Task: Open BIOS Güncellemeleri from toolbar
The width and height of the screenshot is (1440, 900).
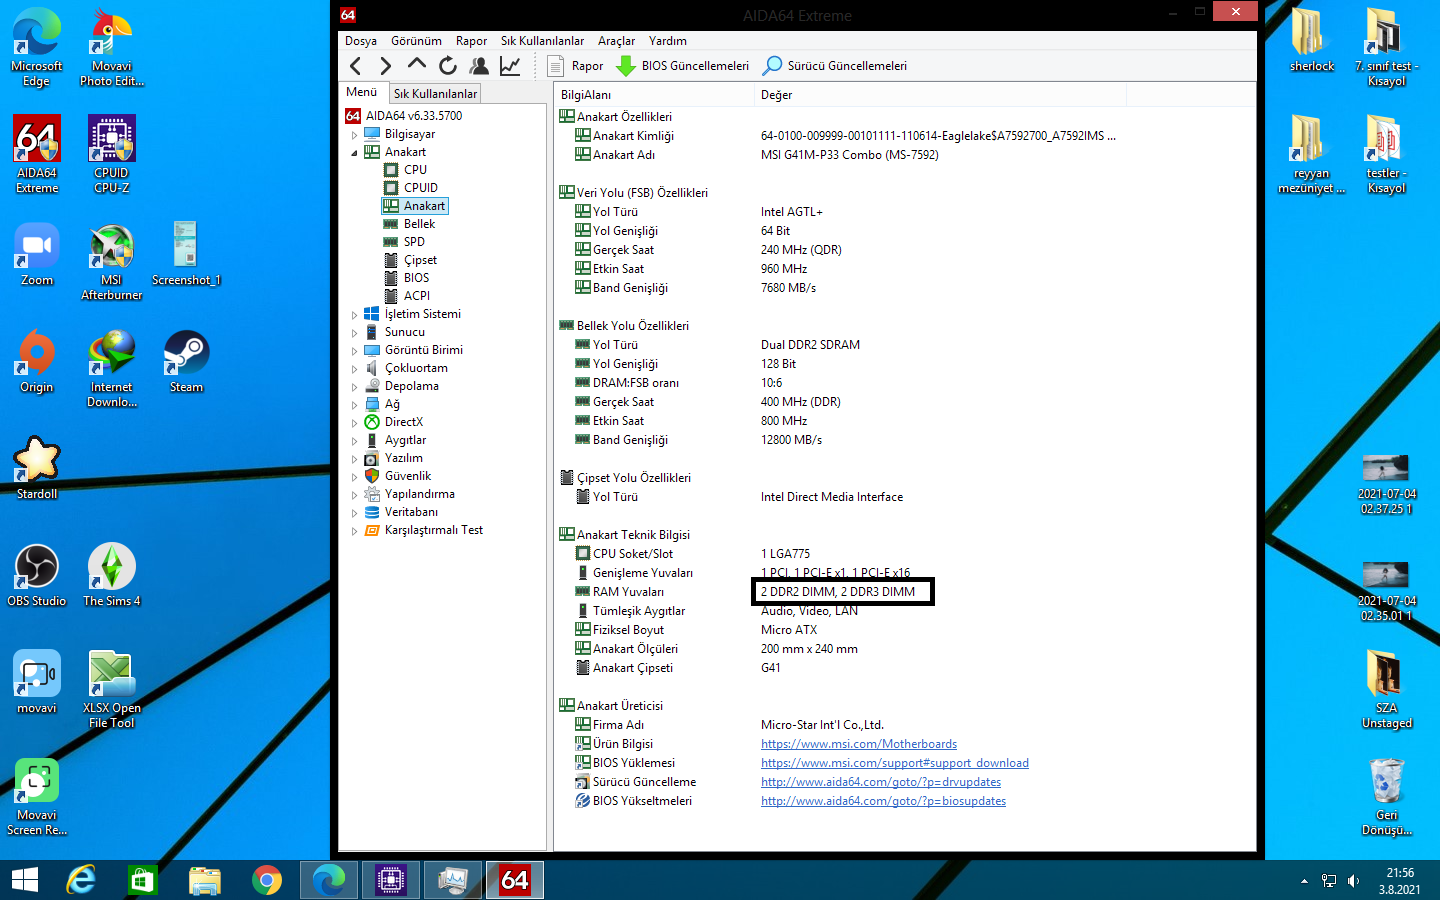Action: 683,66
